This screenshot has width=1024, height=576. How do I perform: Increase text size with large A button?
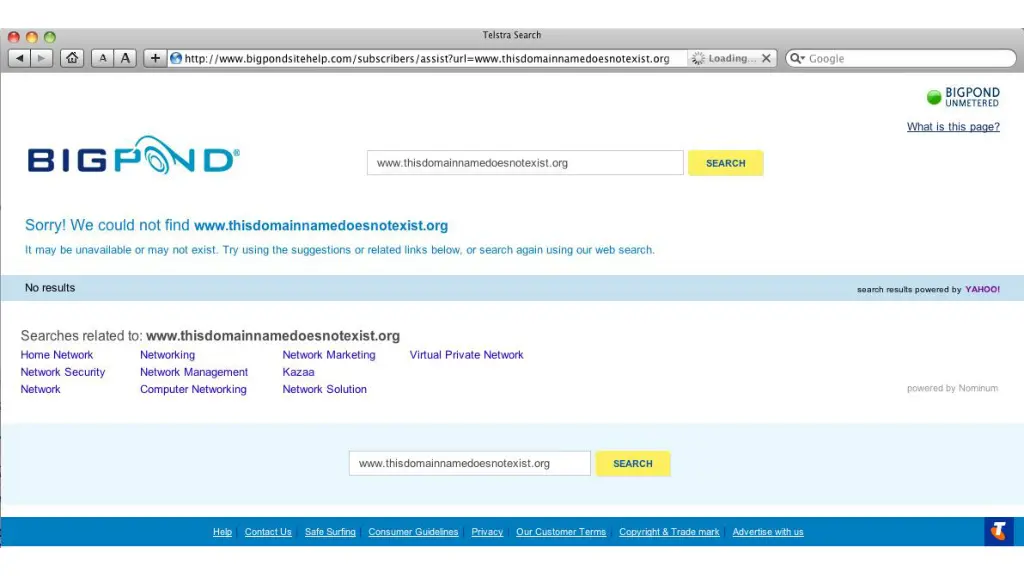tap(125, 58)
